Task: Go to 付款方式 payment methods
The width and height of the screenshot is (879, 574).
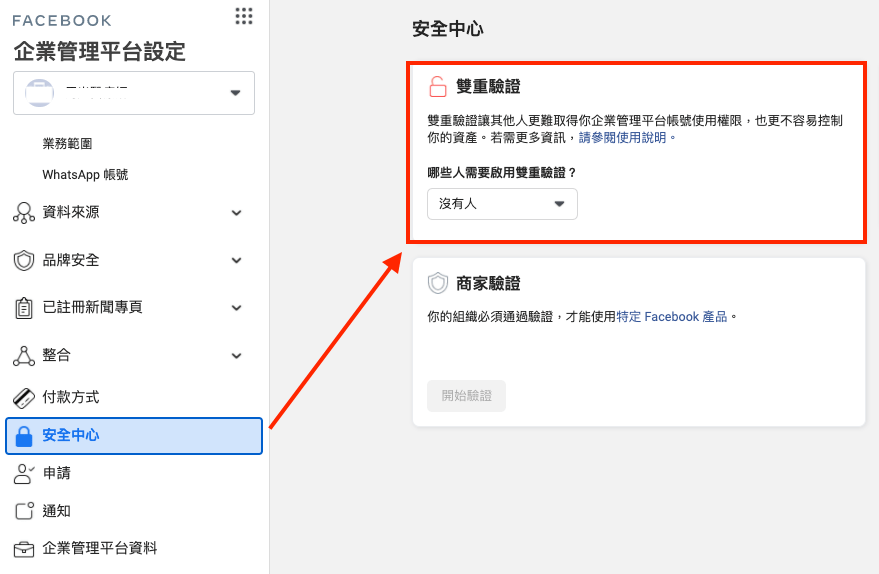Action: (71, 397)
